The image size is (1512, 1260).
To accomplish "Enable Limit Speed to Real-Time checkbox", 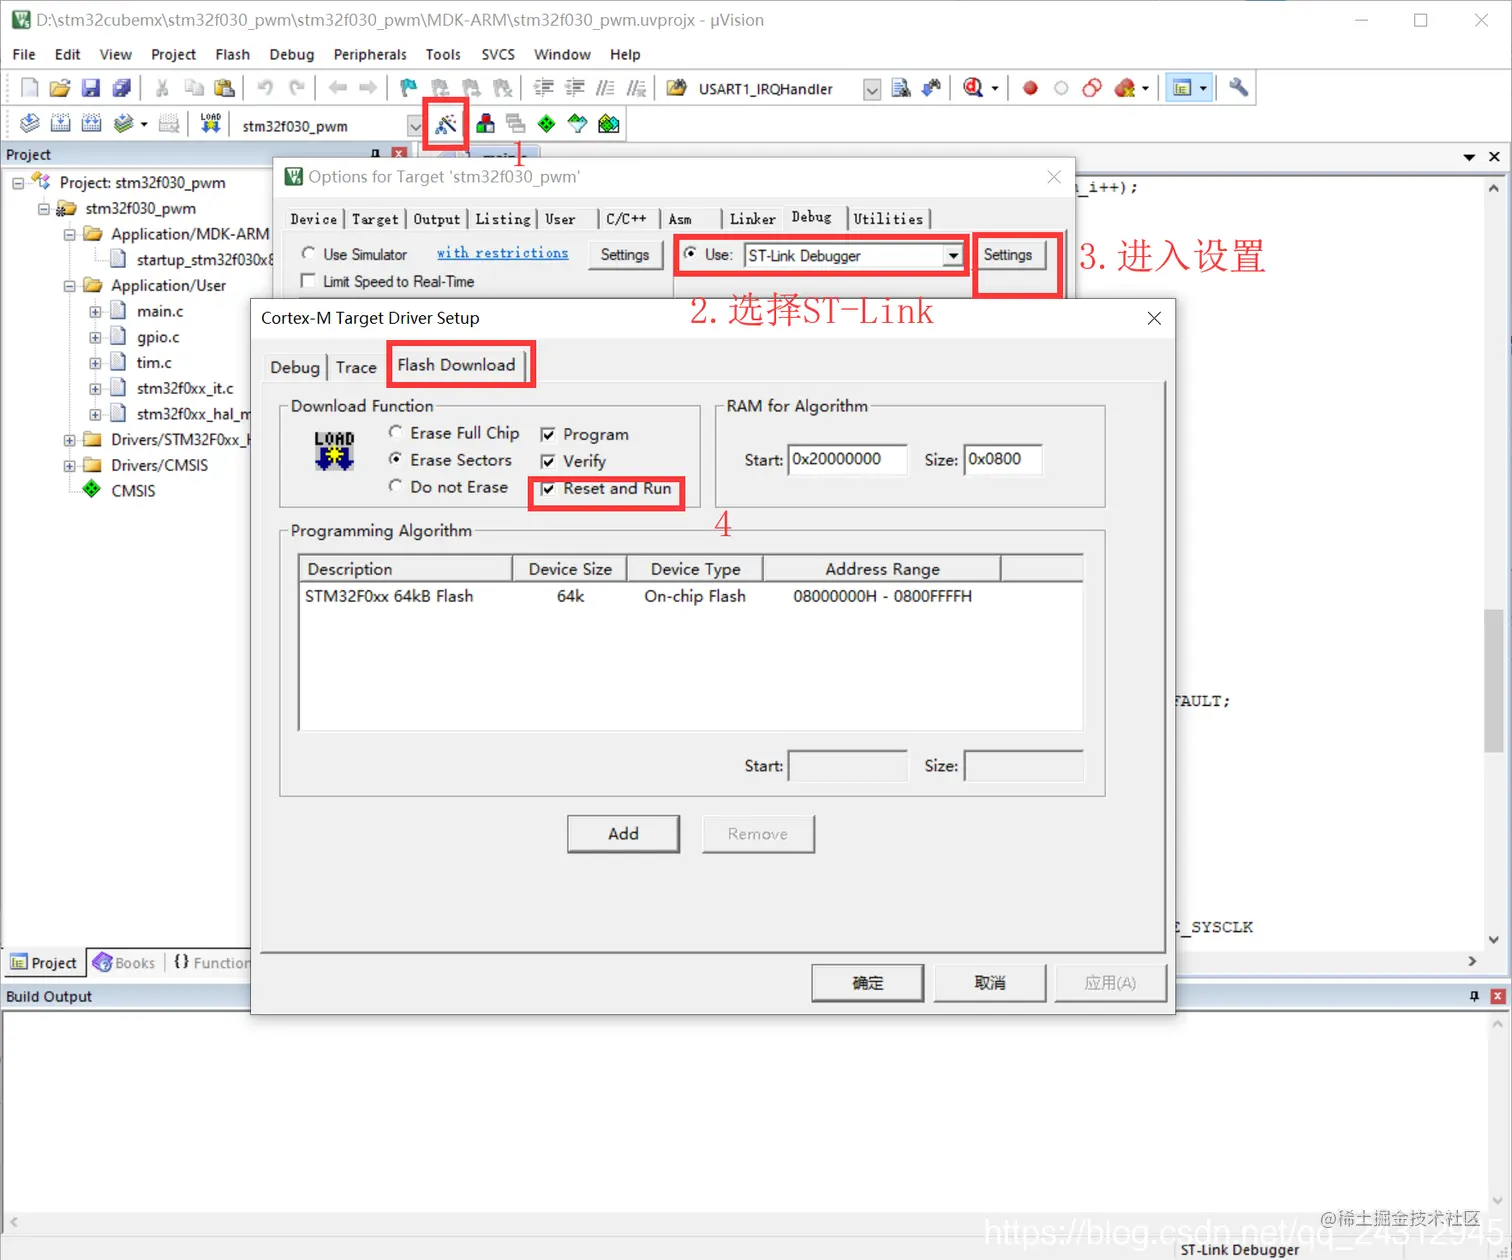I will 308,281.
